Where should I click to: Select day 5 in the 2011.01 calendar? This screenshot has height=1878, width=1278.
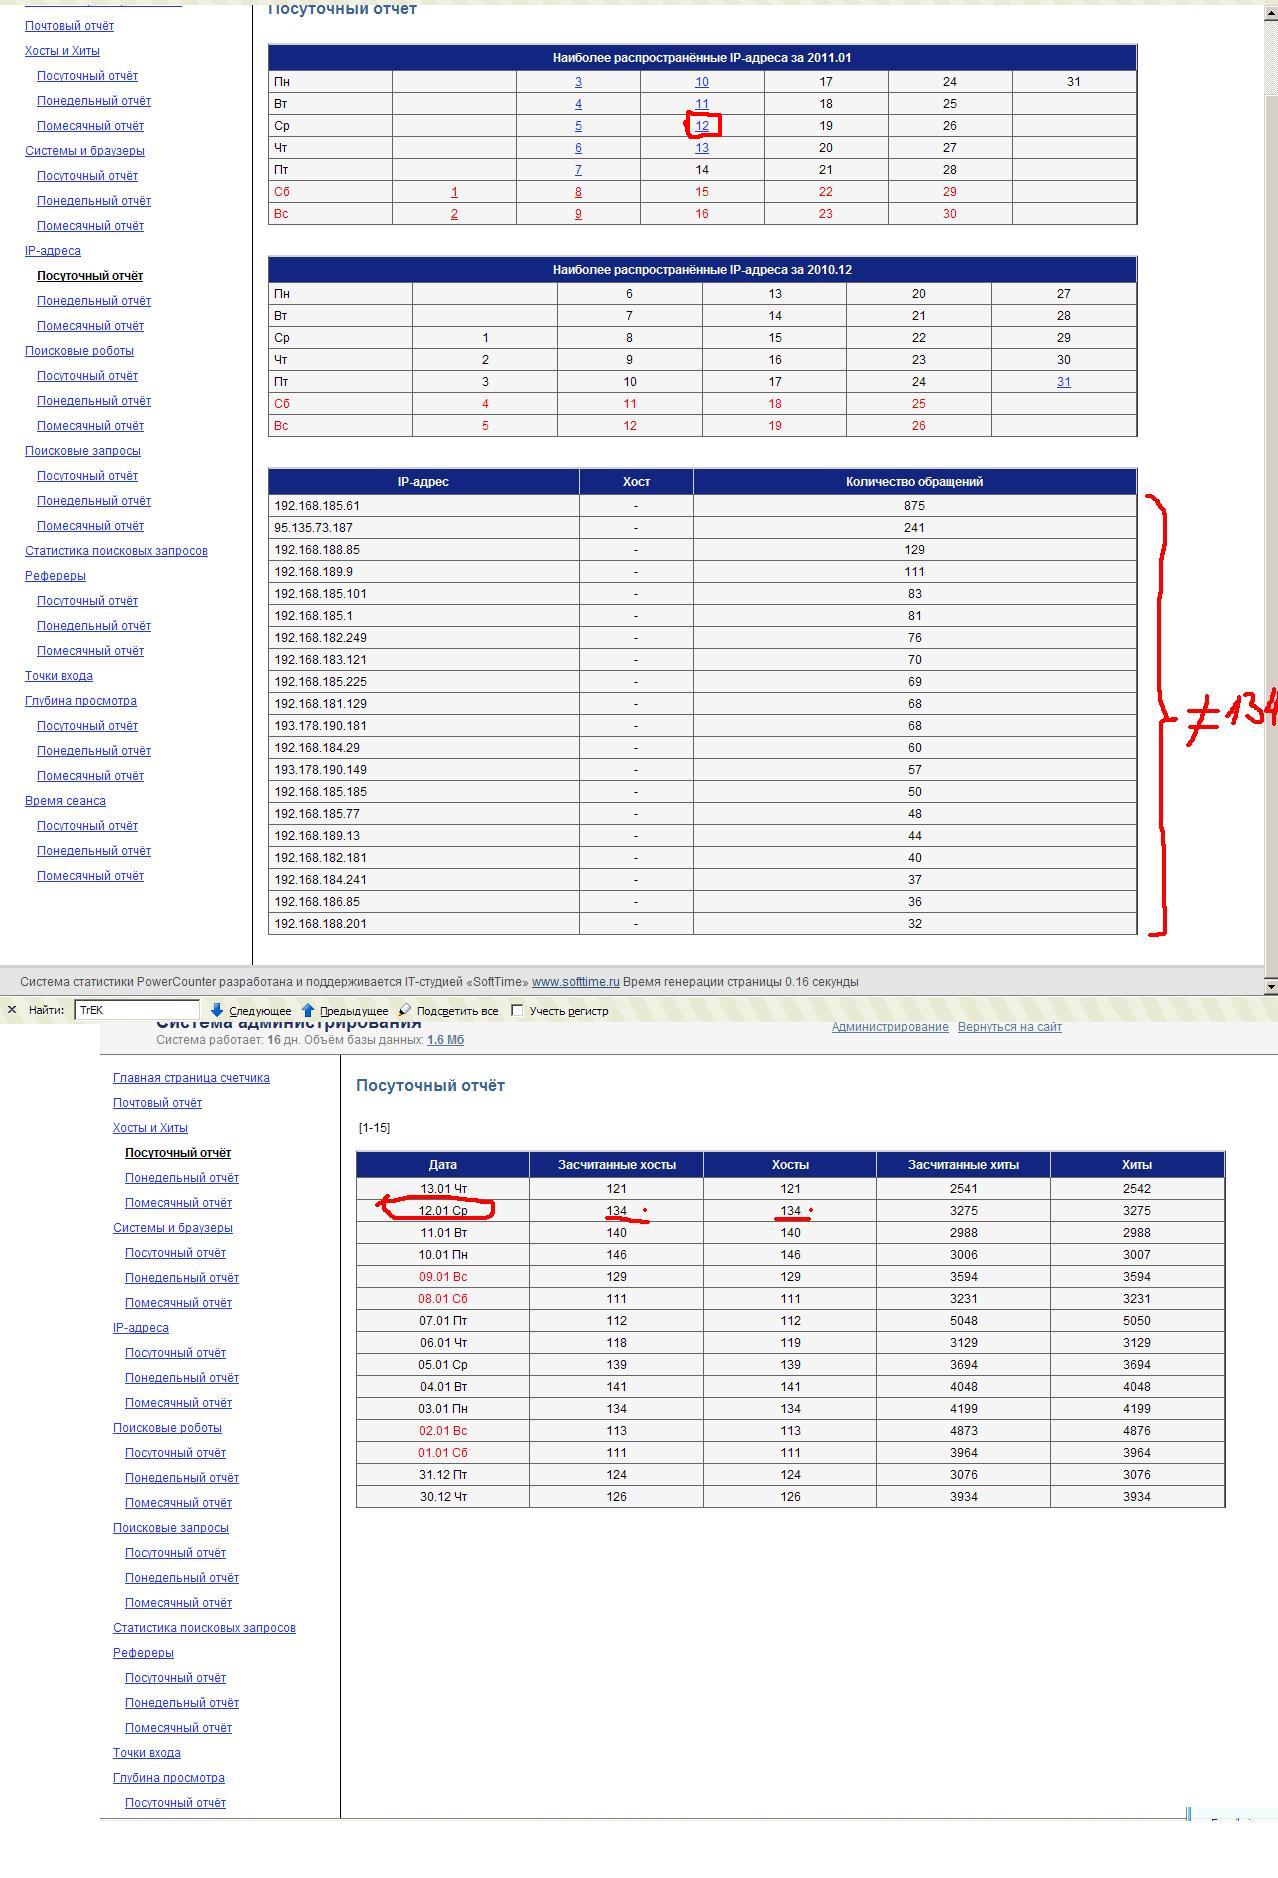point(578,126)
